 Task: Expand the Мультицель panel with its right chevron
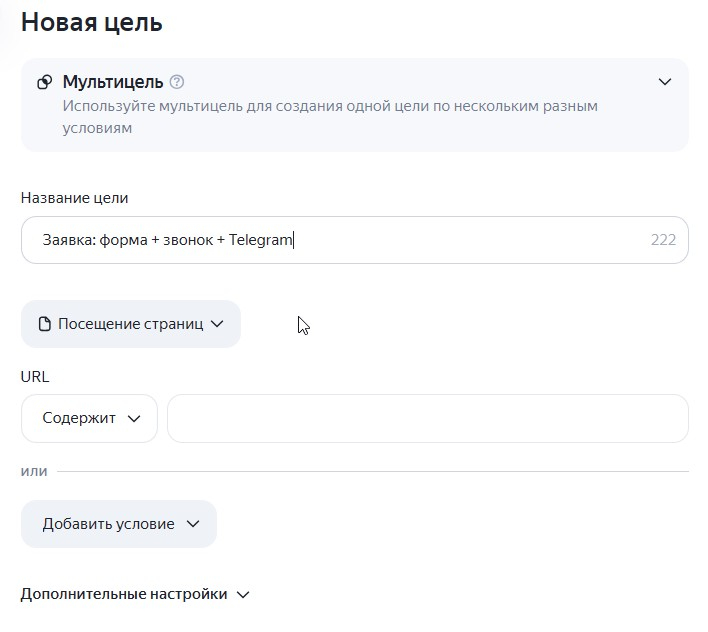(x=665, y=82)
